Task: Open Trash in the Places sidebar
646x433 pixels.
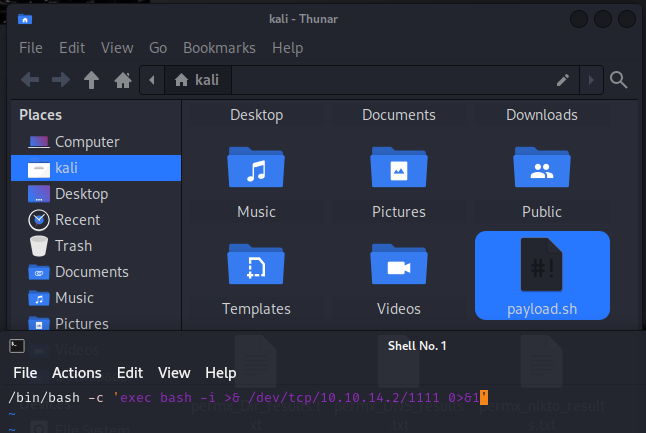Action: pyautogui.click(x=96, y=246)
